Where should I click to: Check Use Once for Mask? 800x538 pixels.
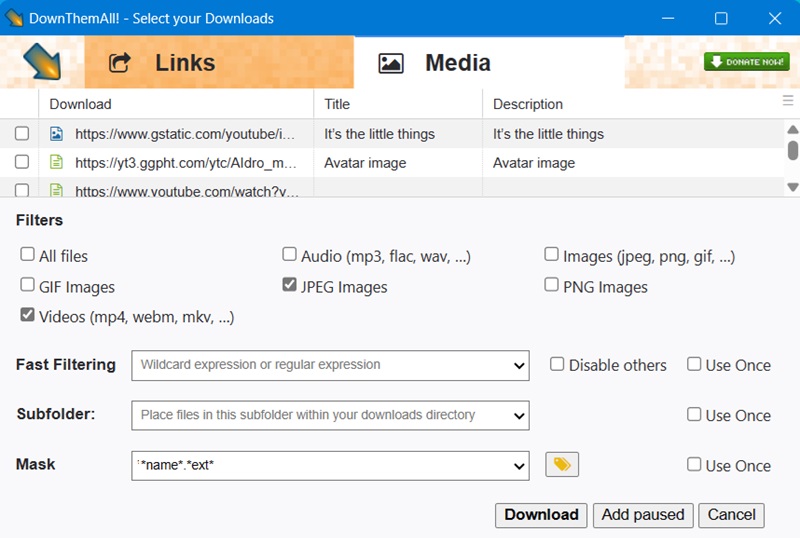click(x=693, y=464)
